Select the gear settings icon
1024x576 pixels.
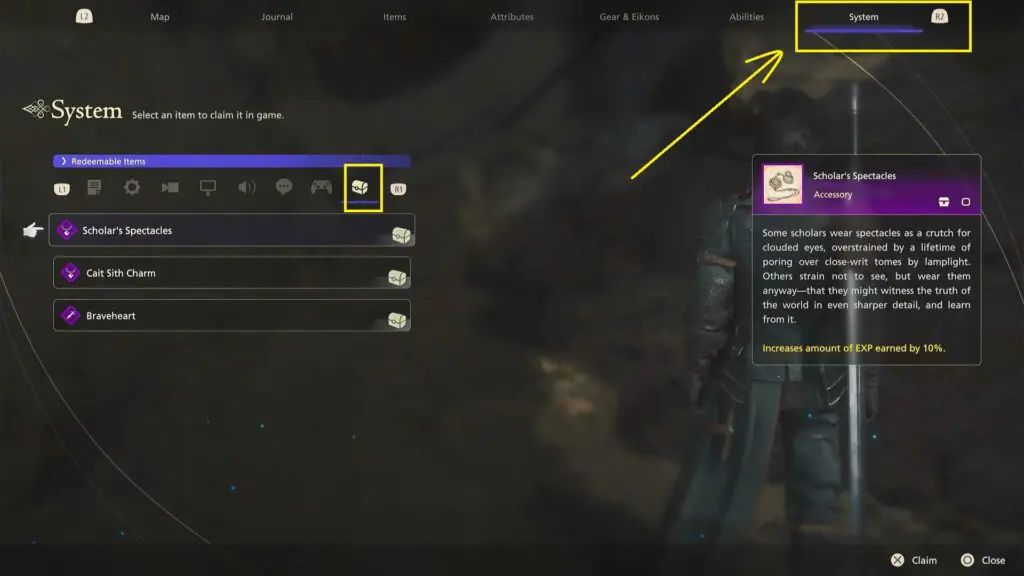coord(132,187)
